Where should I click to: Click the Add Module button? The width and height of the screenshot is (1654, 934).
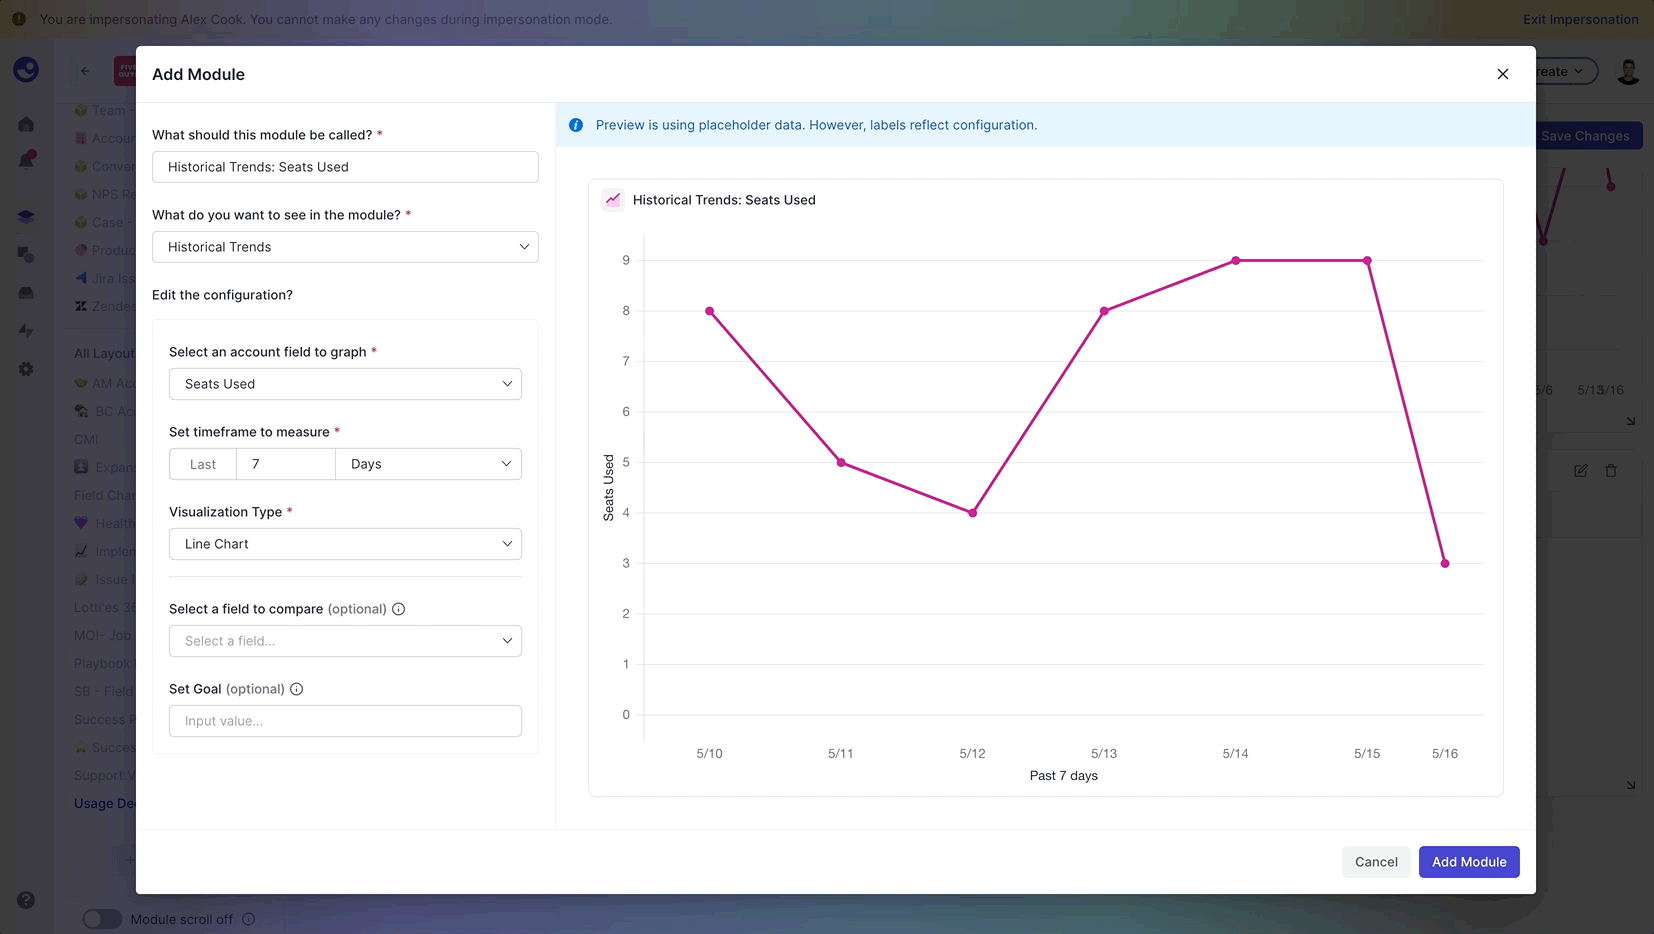[1469, 862]
